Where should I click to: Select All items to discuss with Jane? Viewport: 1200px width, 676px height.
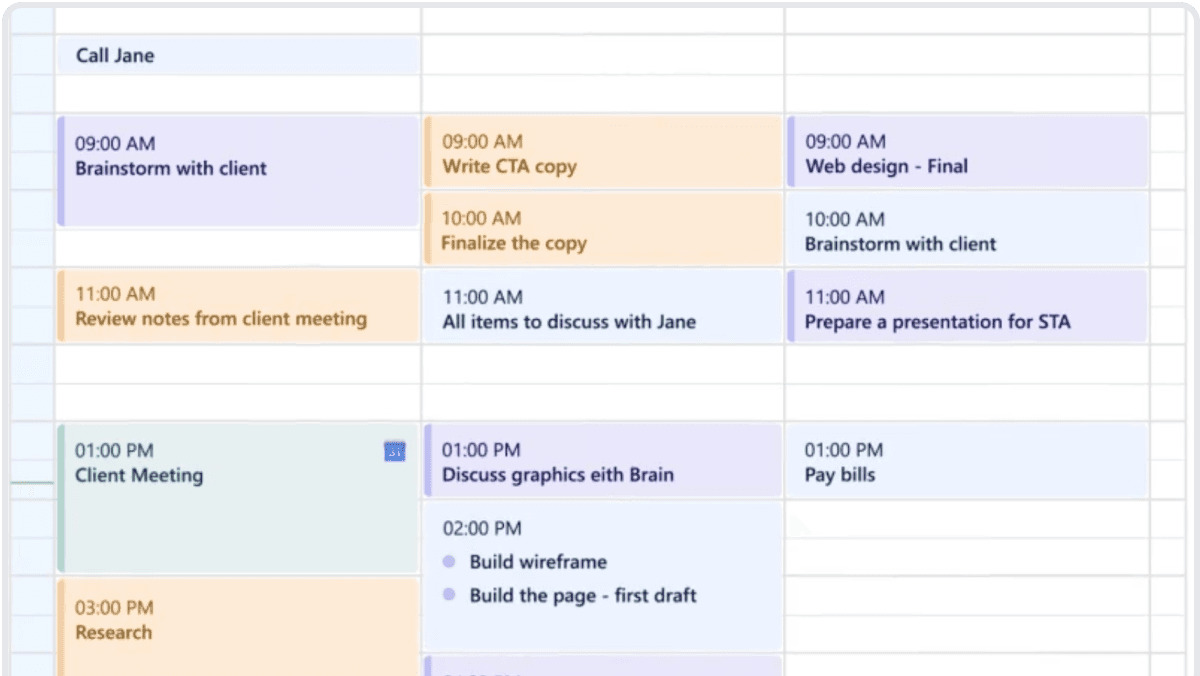pyautogui.click(x=601, y=309)
